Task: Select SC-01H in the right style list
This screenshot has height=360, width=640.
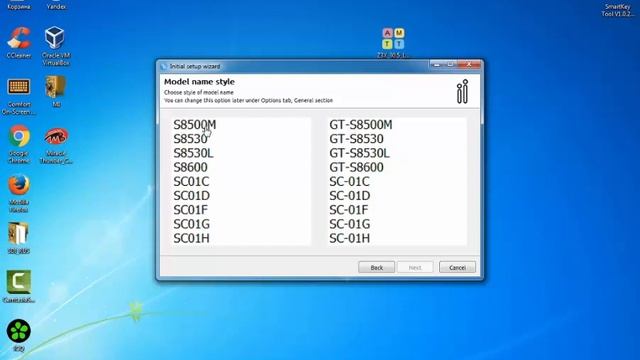Action: [350, 238]
